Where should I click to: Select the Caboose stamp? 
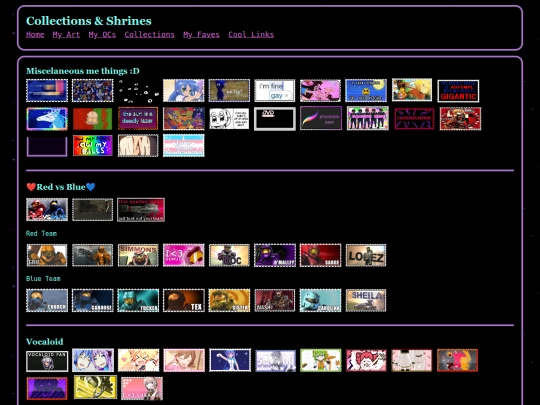(x=92, y=300)
